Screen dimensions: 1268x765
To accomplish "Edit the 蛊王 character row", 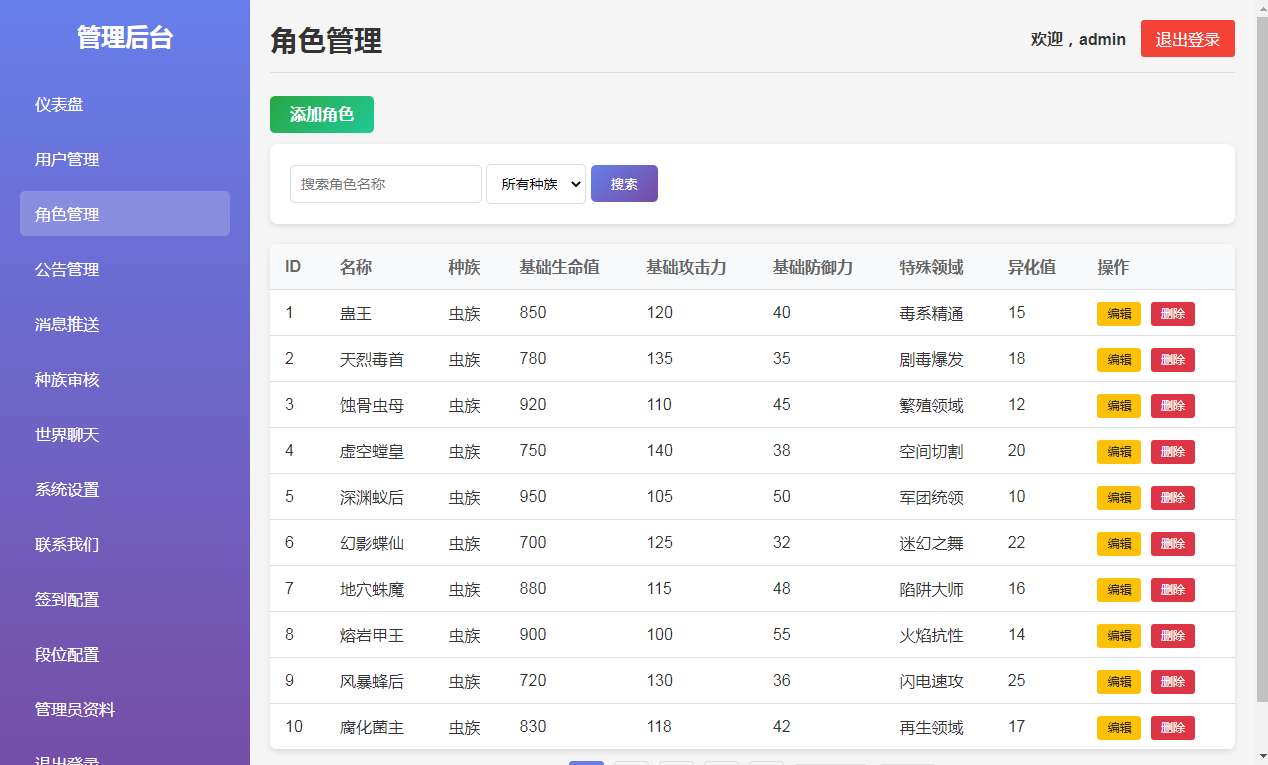I will (x=1118, y=314).
